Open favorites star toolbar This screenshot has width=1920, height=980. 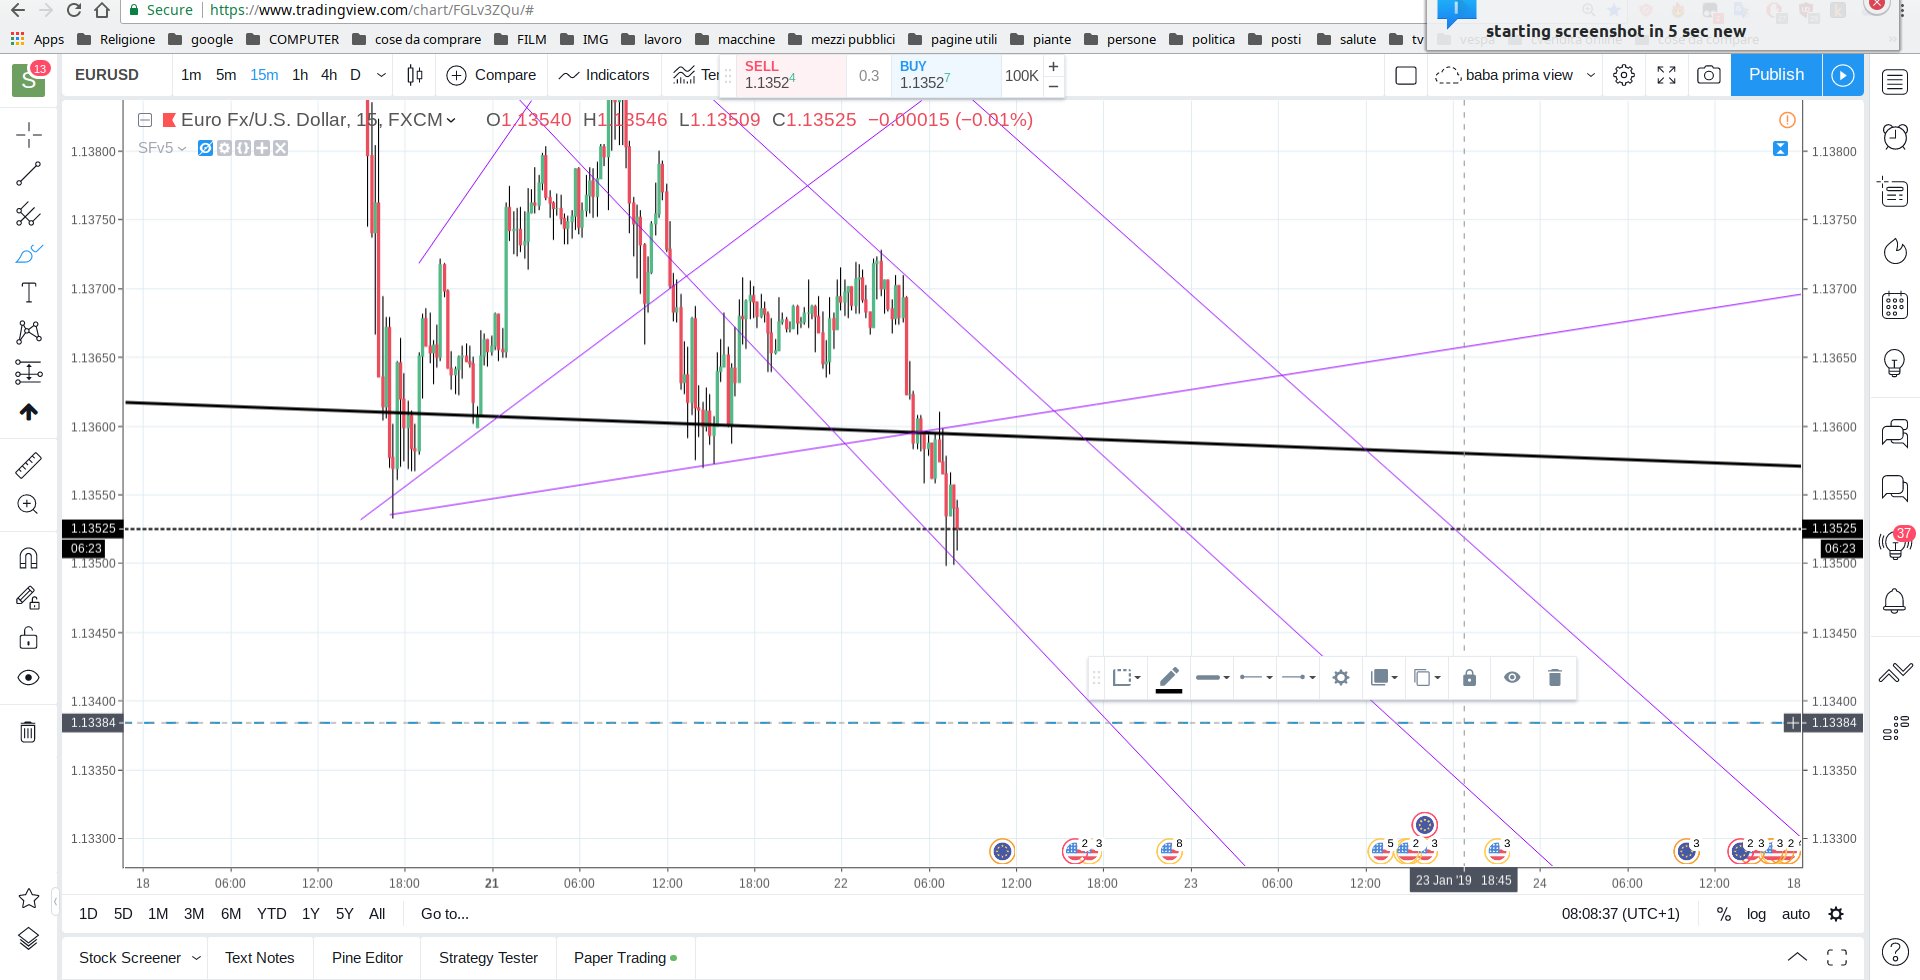point(29,898)
